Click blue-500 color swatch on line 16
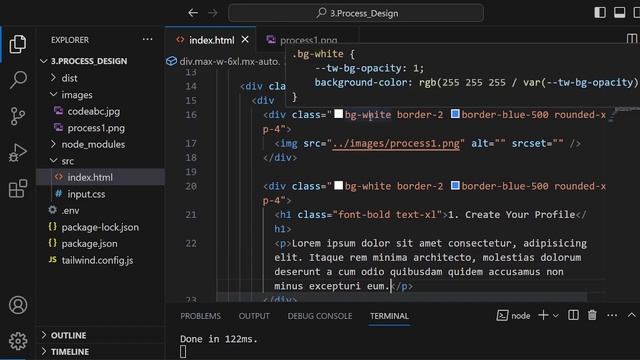 455,114
